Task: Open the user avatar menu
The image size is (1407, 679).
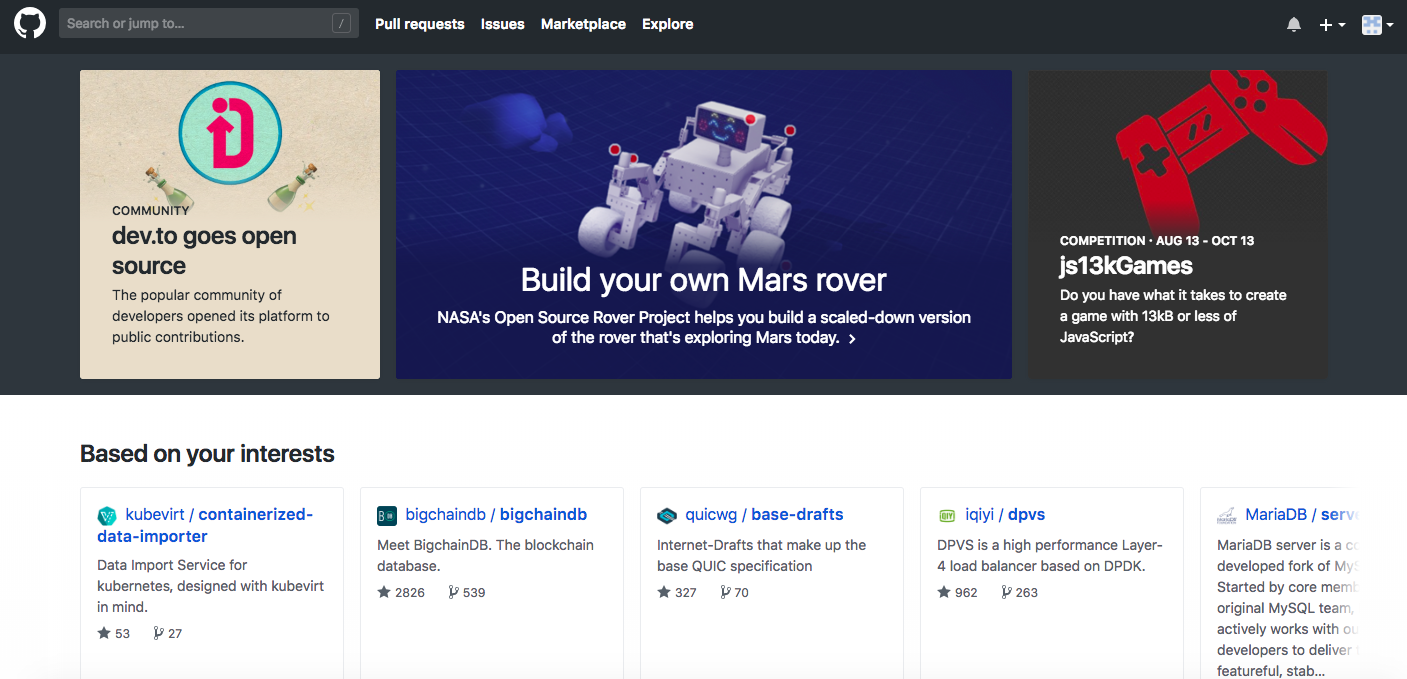Action: (1377, 24)
